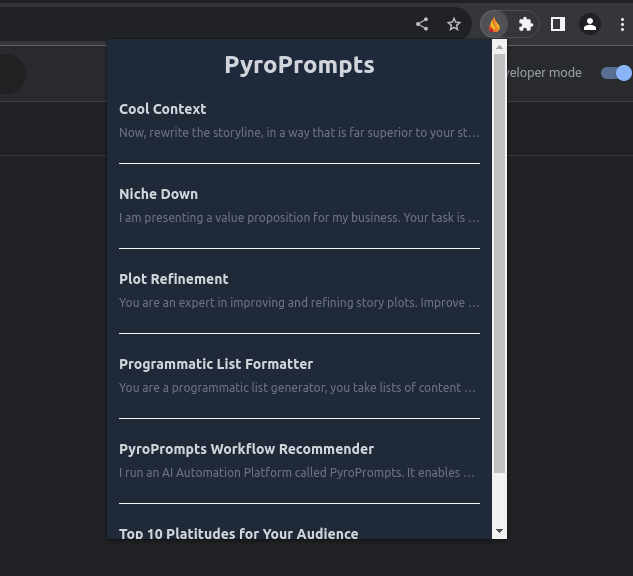Open PyroPrompts Workflow Recommender prompt
Screen dimensions: 633x576
(246, 449)
